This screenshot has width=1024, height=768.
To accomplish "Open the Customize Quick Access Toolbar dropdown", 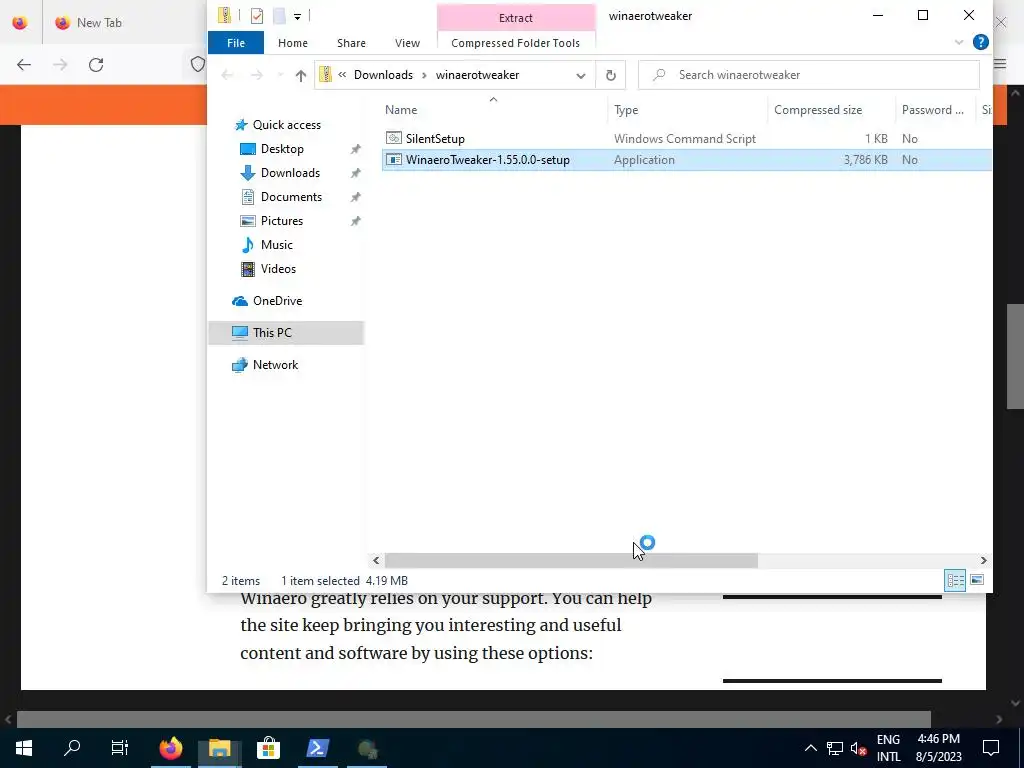I will pyautogui.click(x=297, y=16).
